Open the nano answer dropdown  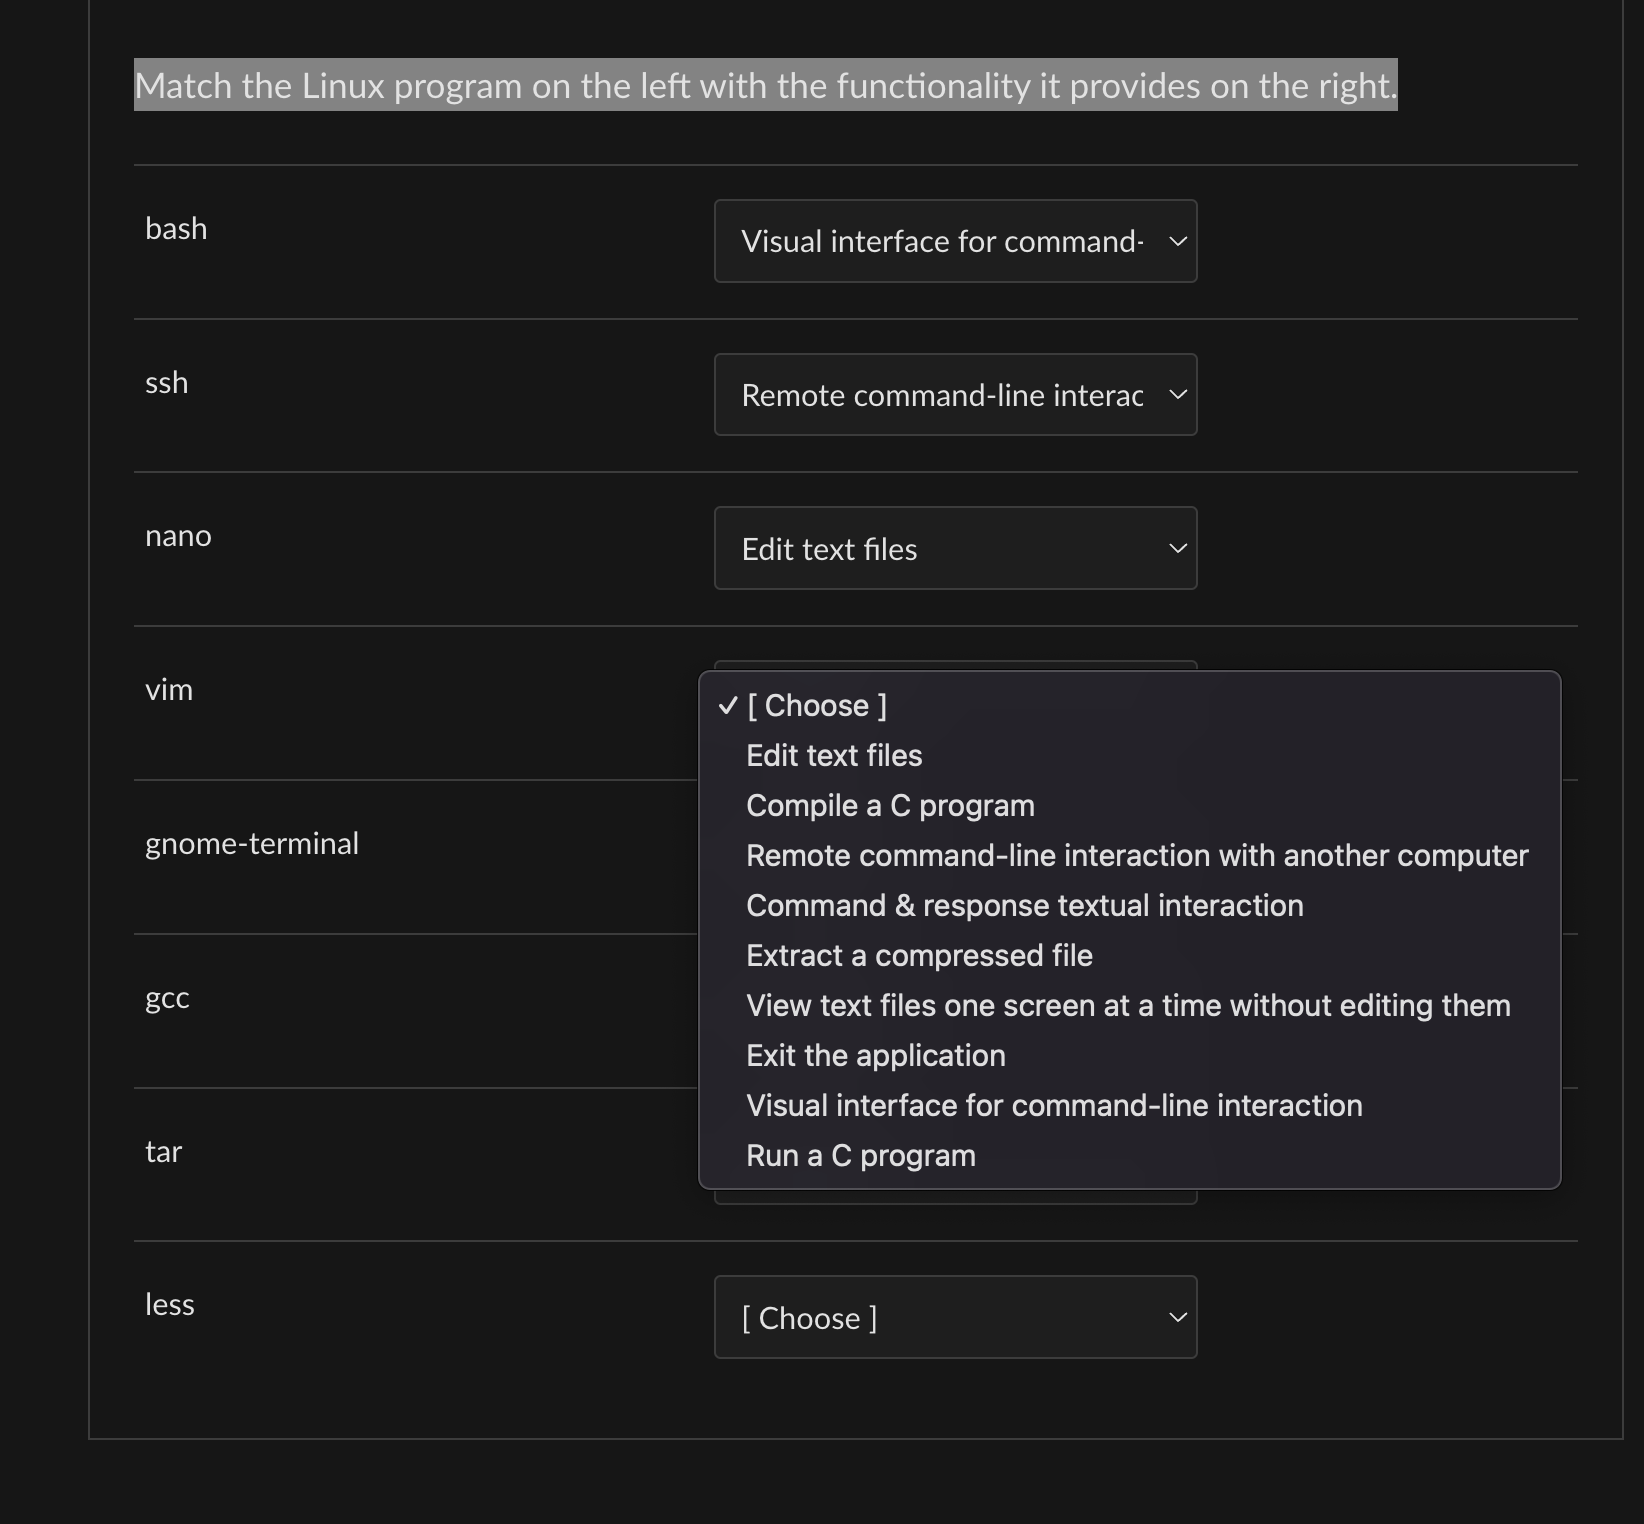955,548
